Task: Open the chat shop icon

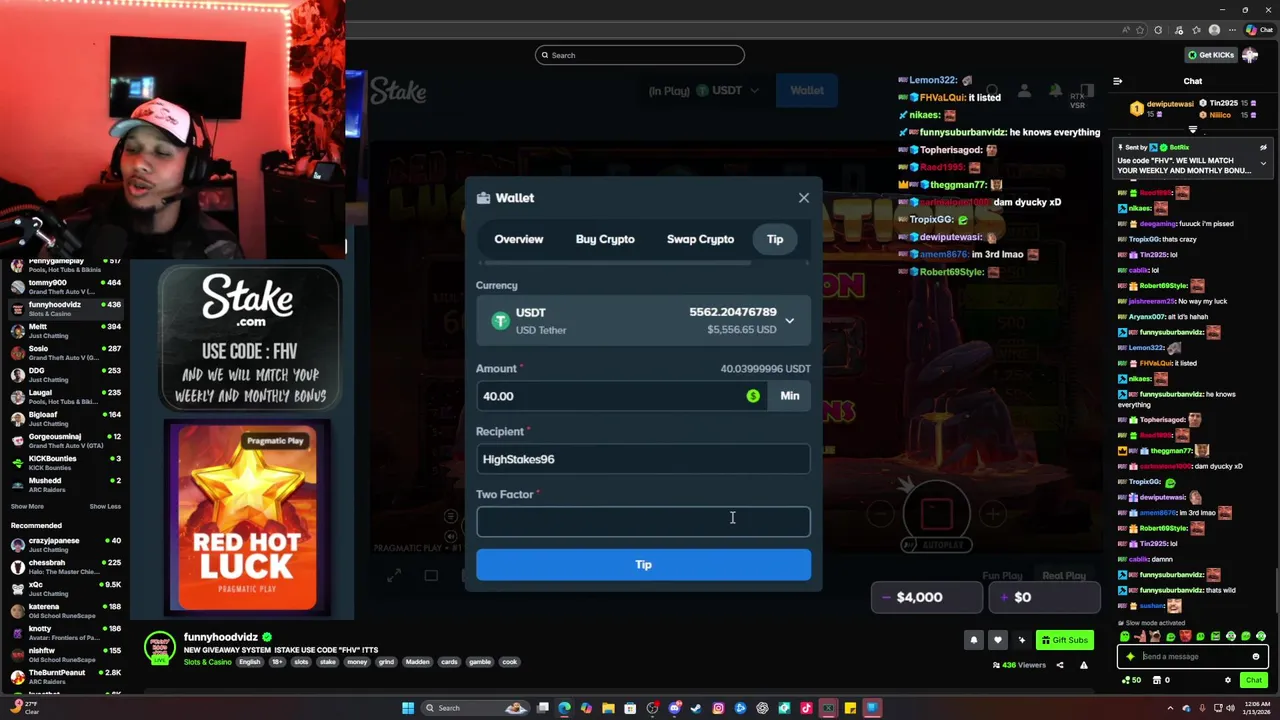Action: (x=1157, y=680)
